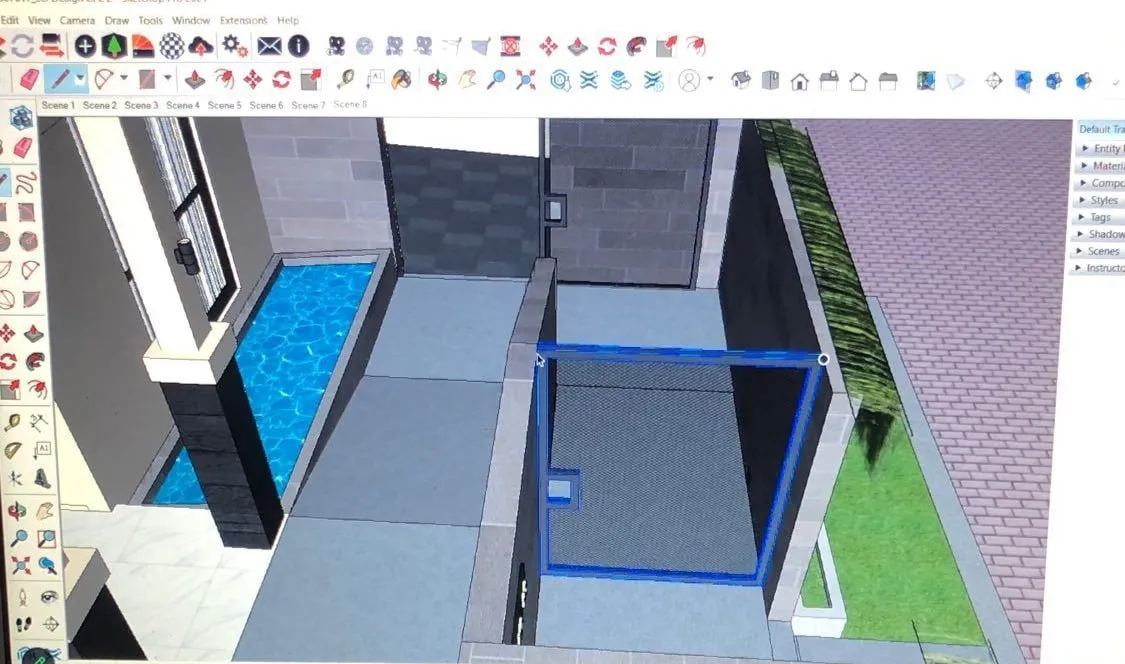
Task: Select the Position Camera tool
Action: point(22,597)
